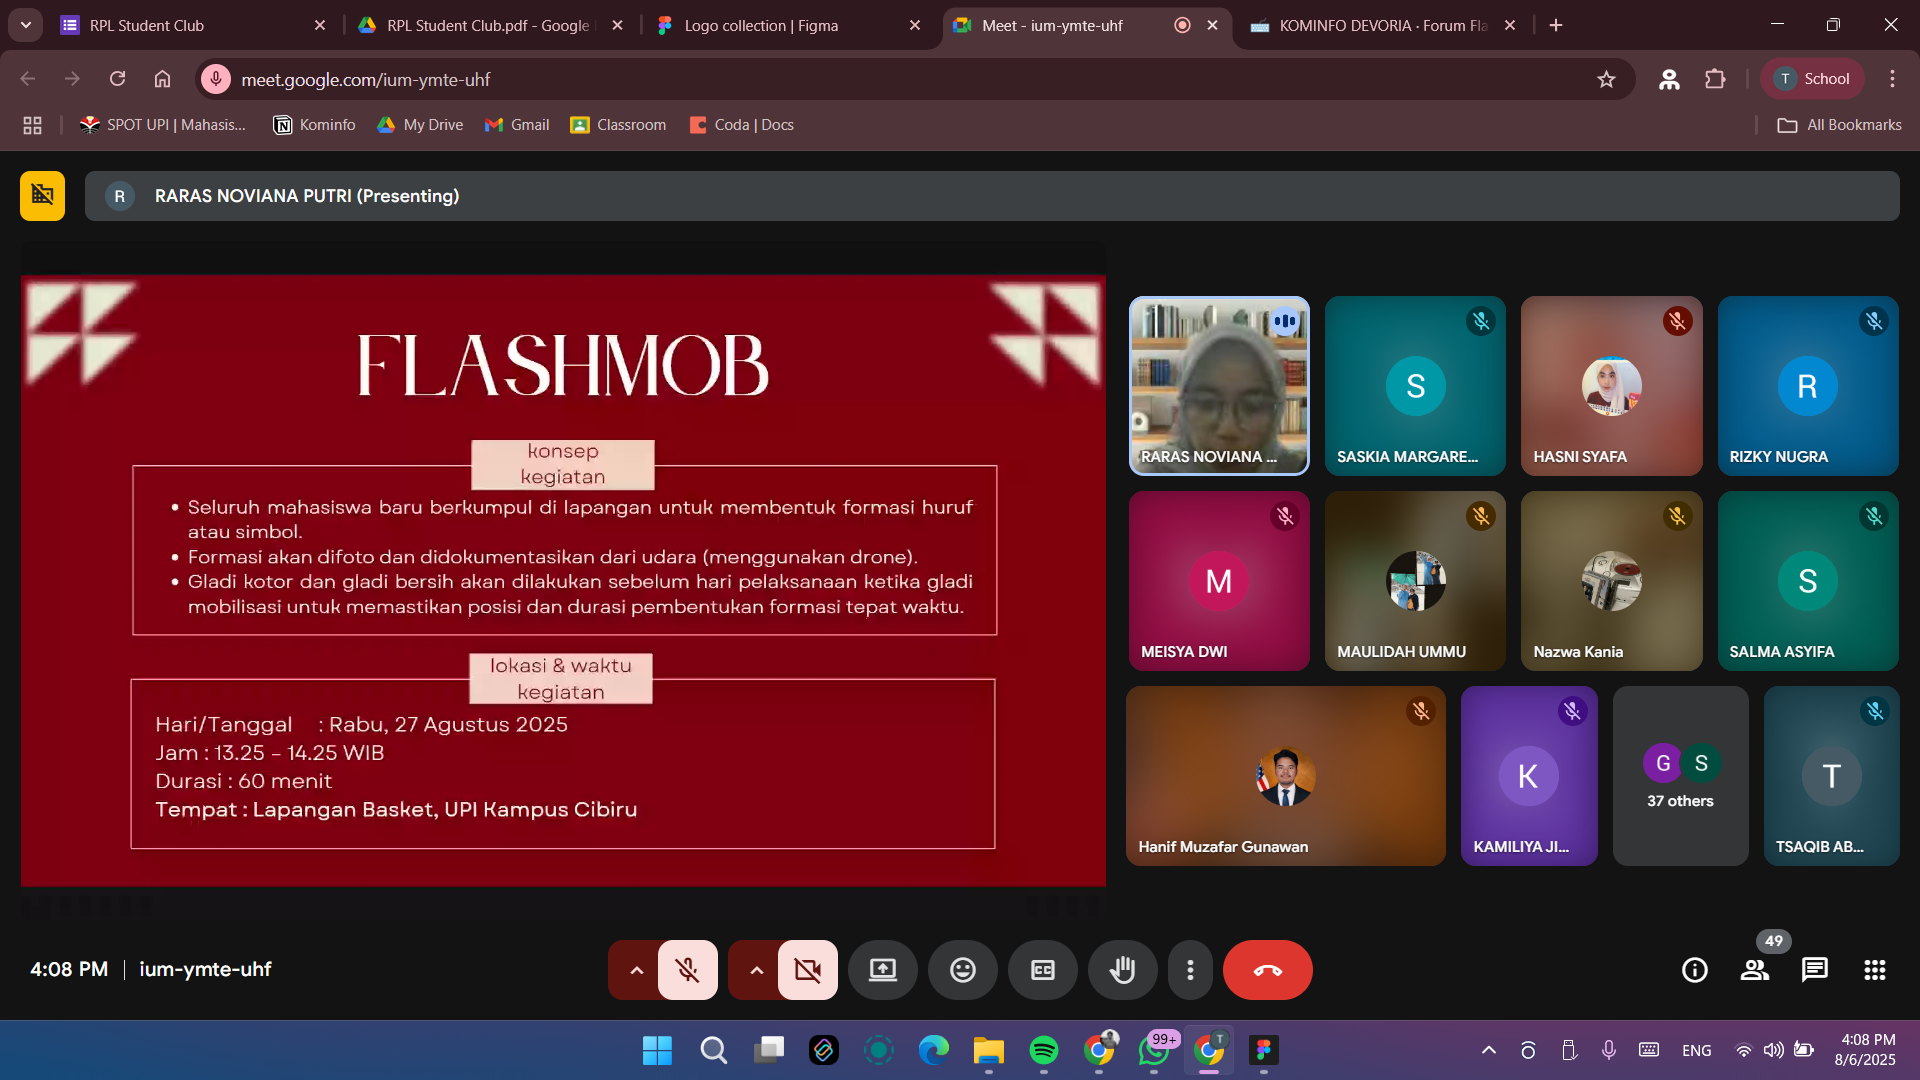Leave the call

(1267, 969)
